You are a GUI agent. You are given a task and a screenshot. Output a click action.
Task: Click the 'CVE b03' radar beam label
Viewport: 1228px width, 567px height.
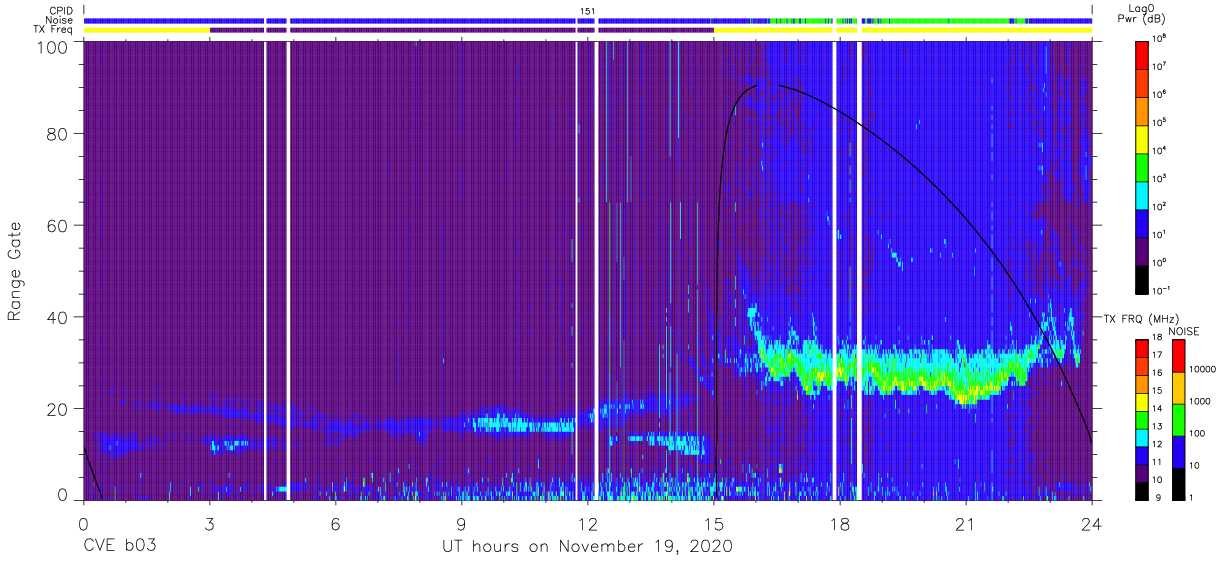click(119, 547)
